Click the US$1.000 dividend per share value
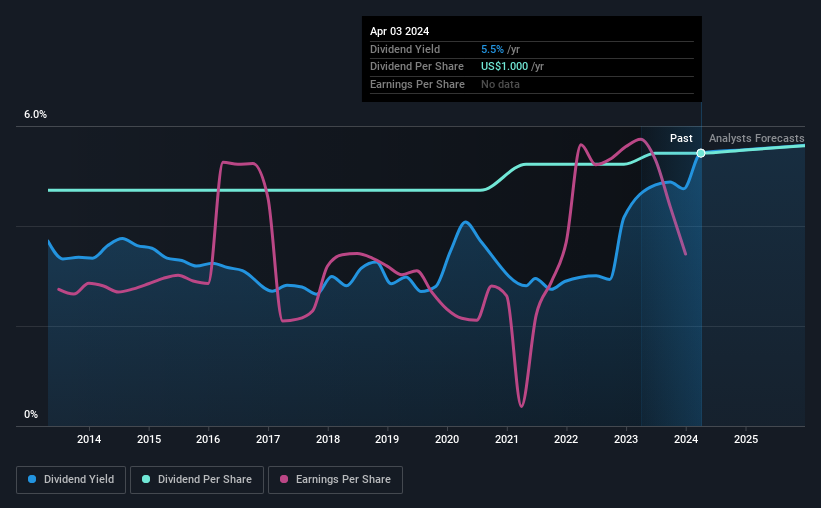The image size is (821, 508). click(504, 67)
